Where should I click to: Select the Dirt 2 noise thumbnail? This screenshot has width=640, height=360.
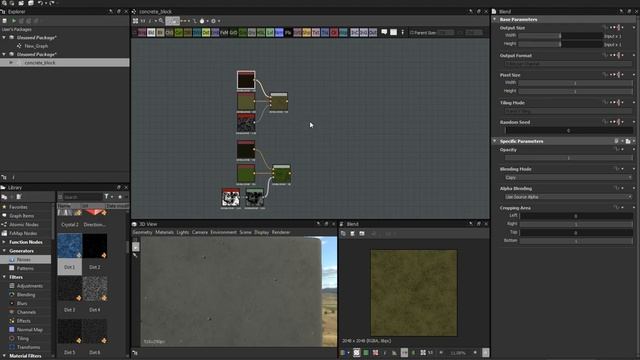pyautogui.click(x=95, y=246)
